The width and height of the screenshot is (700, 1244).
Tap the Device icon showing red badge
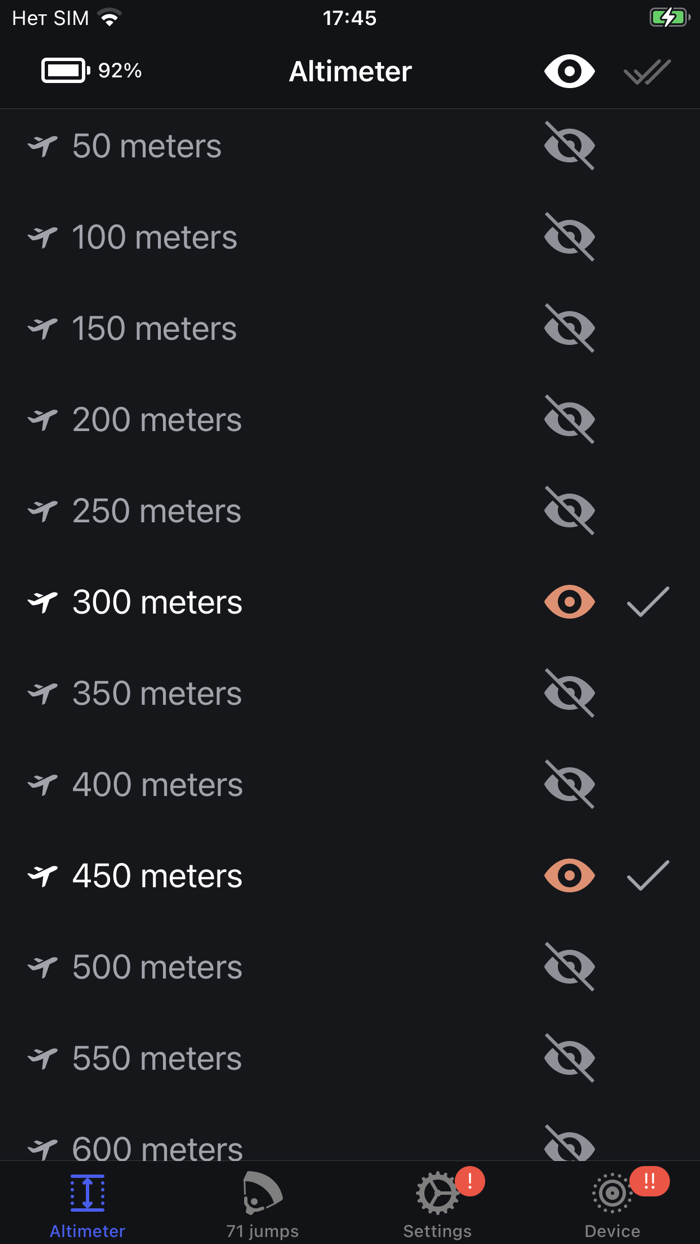pyautogui.click(x=612, y=1192)
